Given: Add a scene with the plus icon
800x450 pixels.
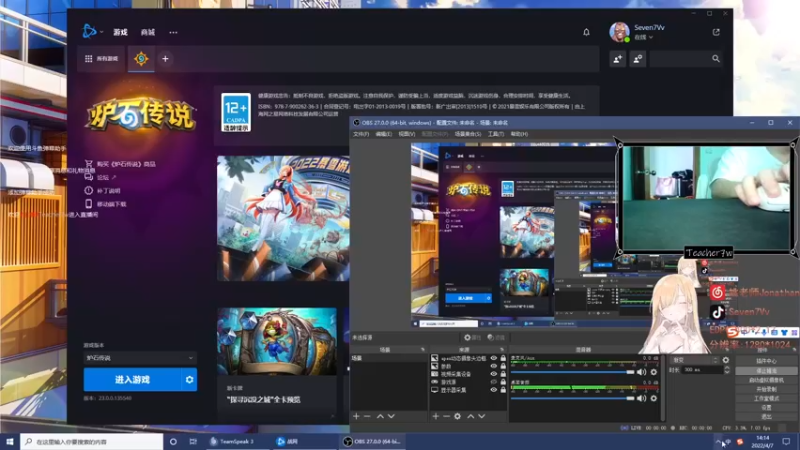Looking at the screenshot, I should (356, 416).
